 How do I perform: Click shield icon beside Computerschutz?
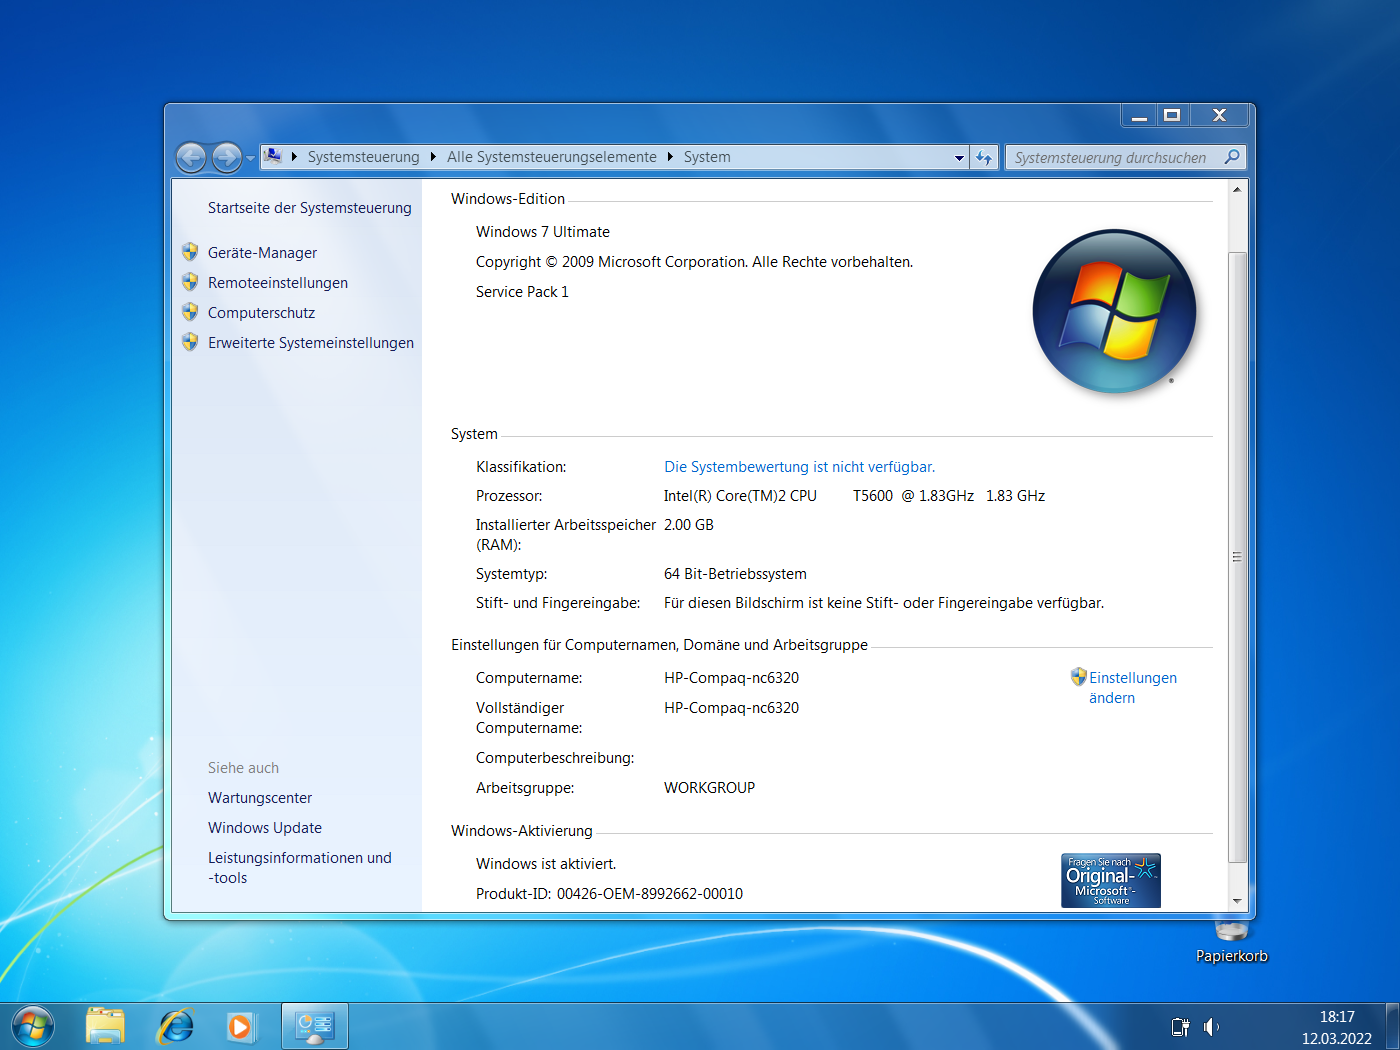[190, 312]
